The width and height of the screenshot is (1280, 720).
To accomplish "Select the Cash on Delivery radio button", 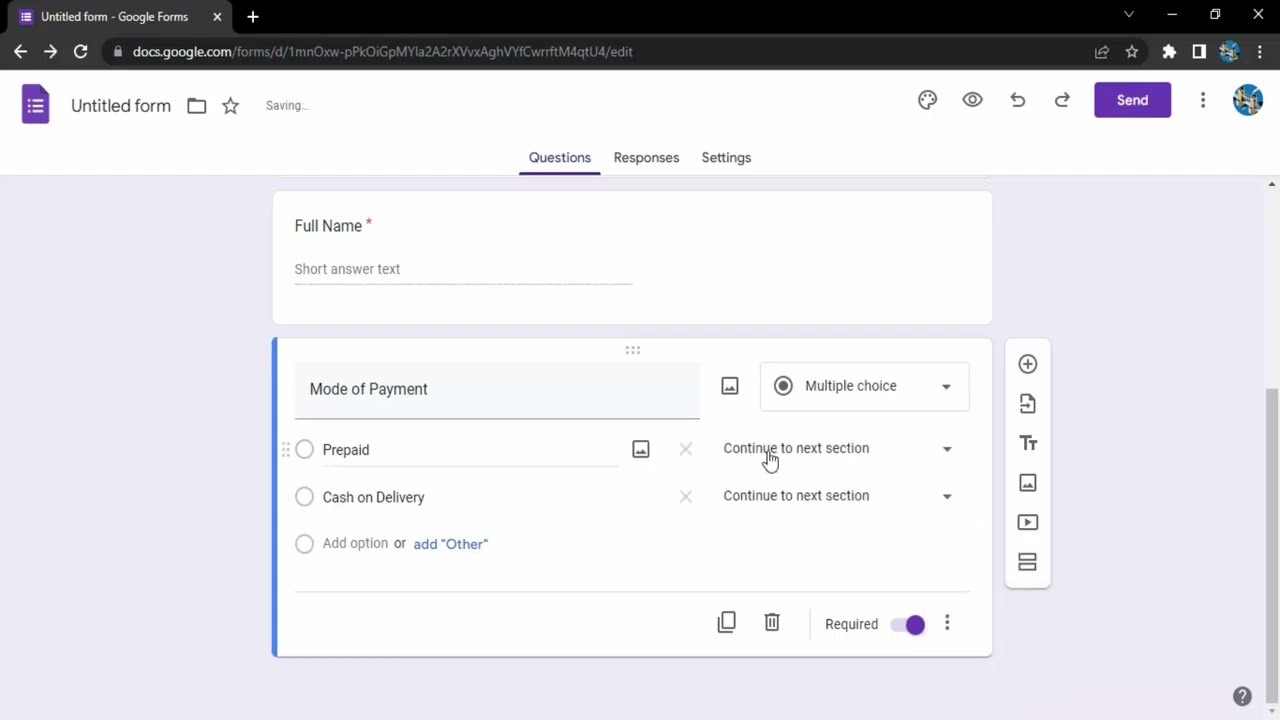I will point(305,497).
